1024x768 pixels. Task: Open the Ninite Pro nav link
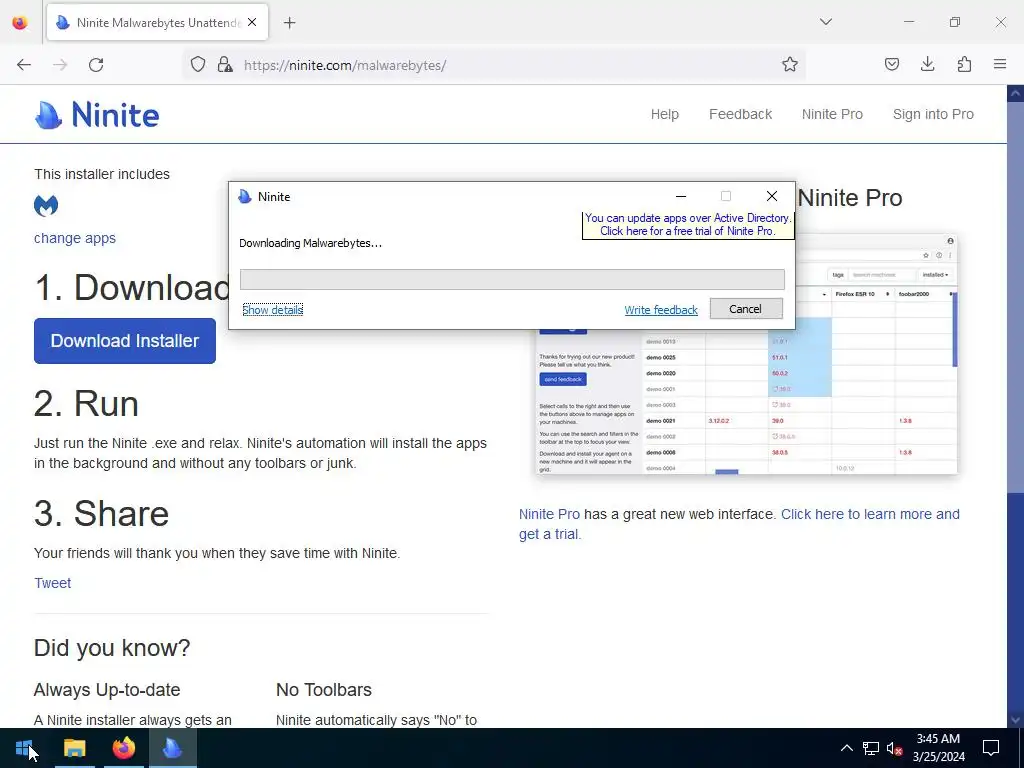(x=832, y=114)
